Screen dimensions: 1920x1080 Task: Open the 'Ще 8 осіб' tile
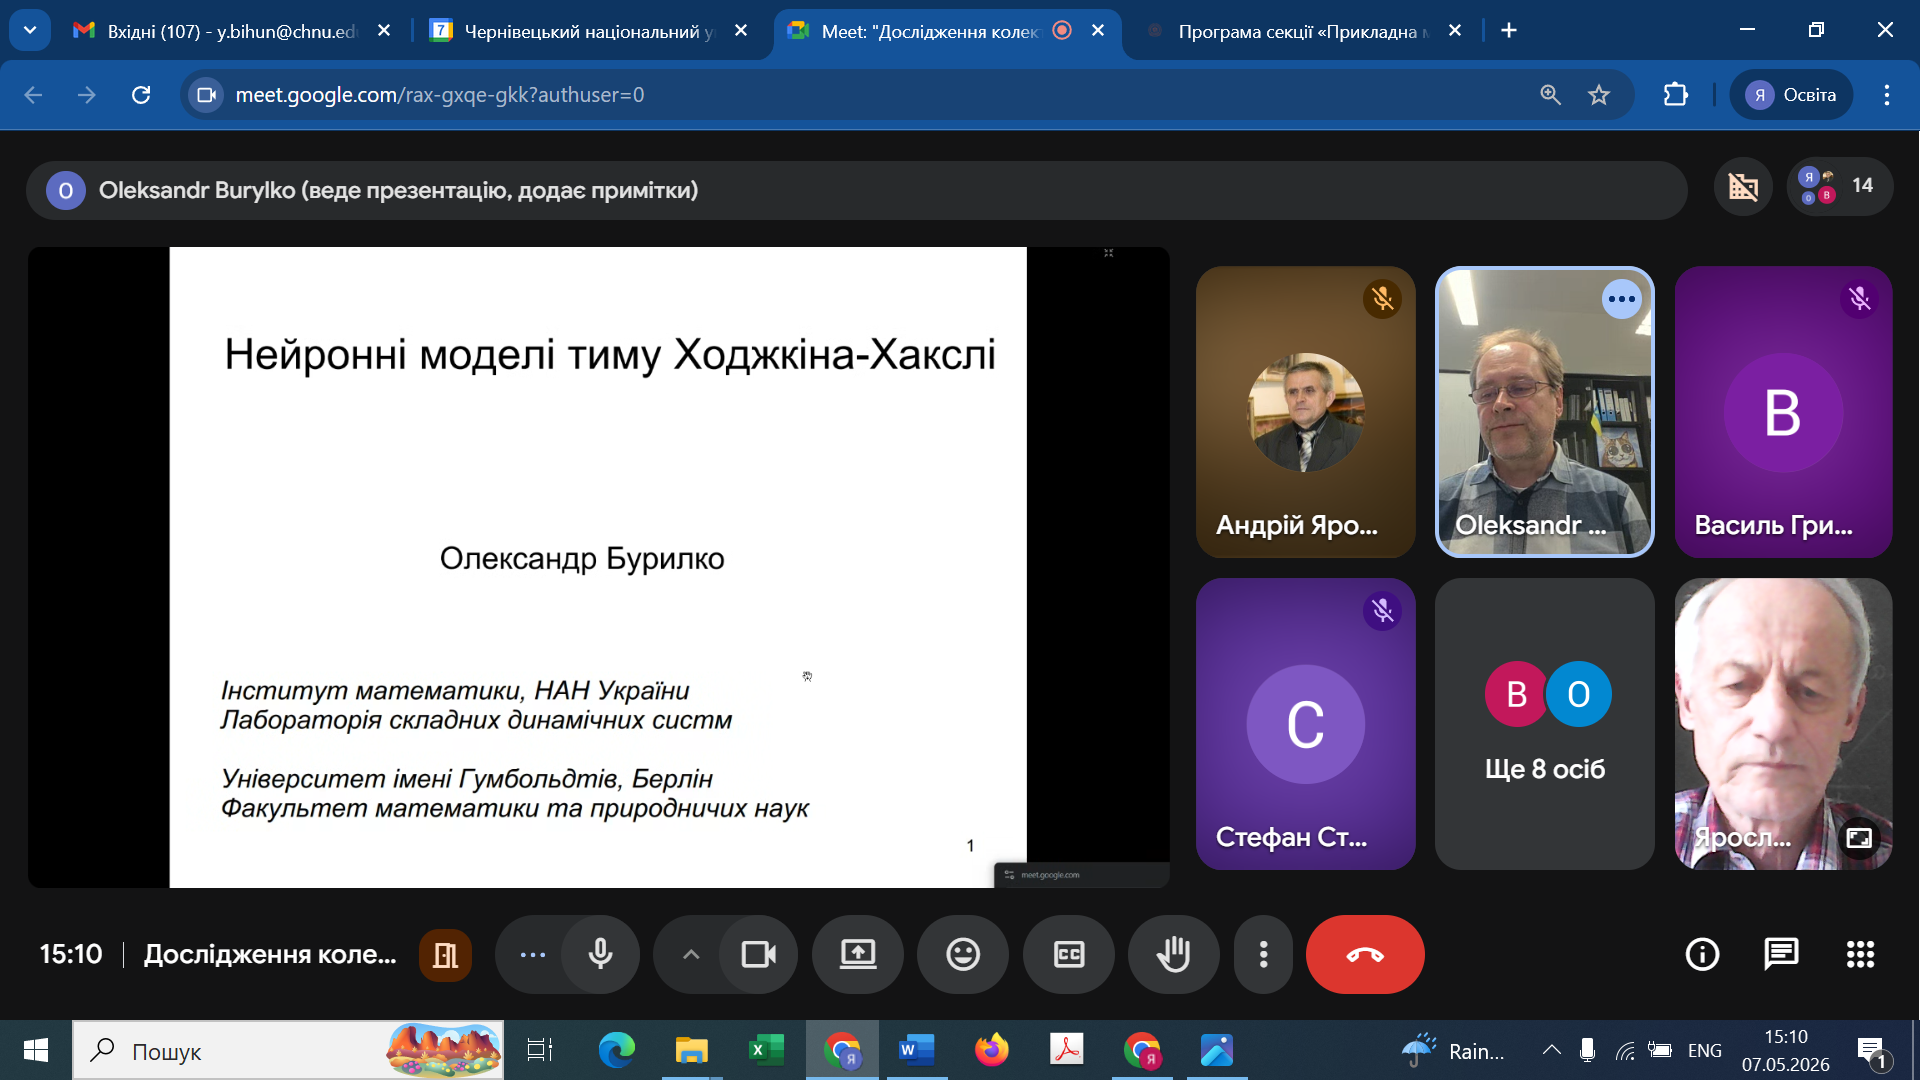[1544, 724]
